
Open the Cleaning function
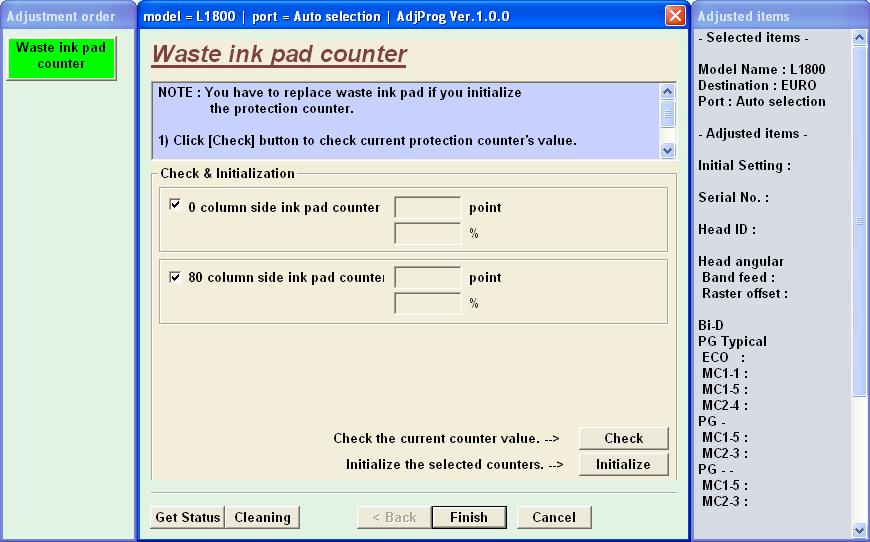(262, 517)
